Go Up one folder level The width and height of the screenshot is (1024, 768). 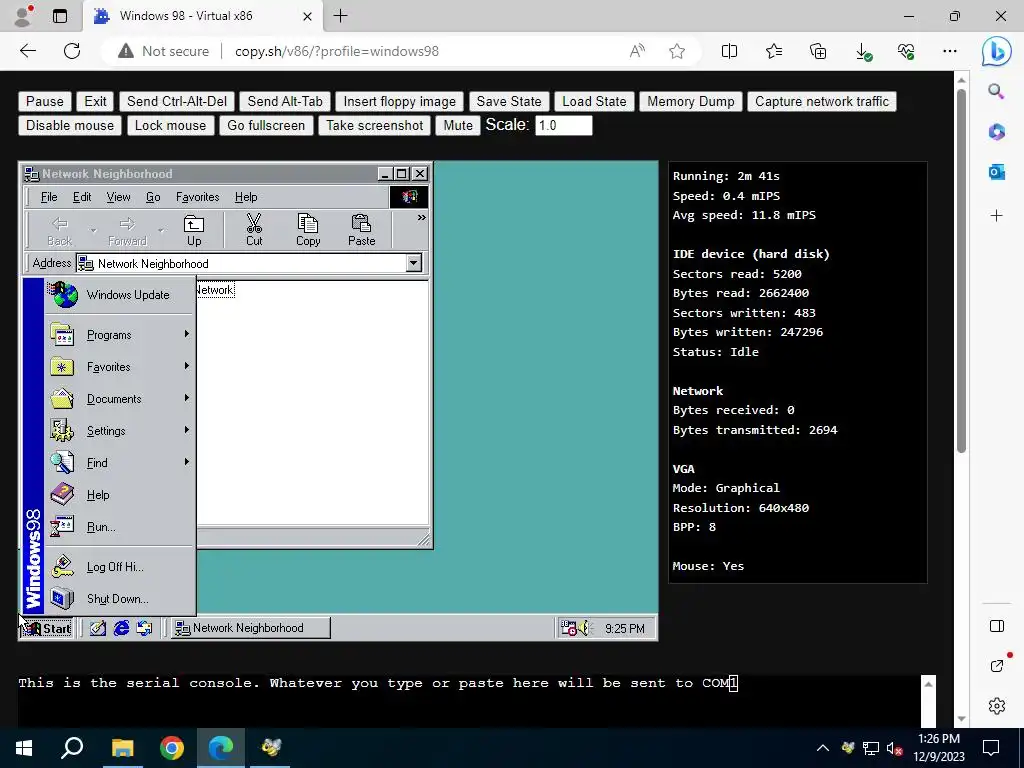click(x=194, y=231)
